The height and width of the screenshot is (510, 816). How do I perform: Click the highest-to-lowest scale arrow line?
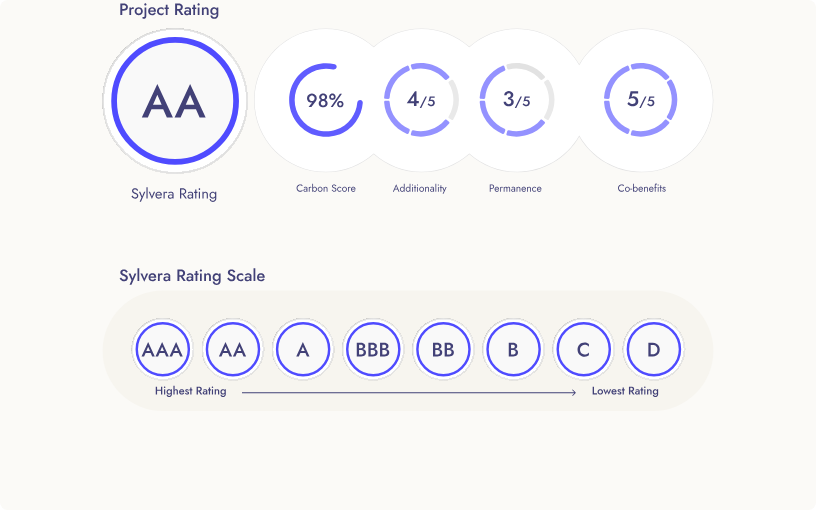tap(408, 393)
